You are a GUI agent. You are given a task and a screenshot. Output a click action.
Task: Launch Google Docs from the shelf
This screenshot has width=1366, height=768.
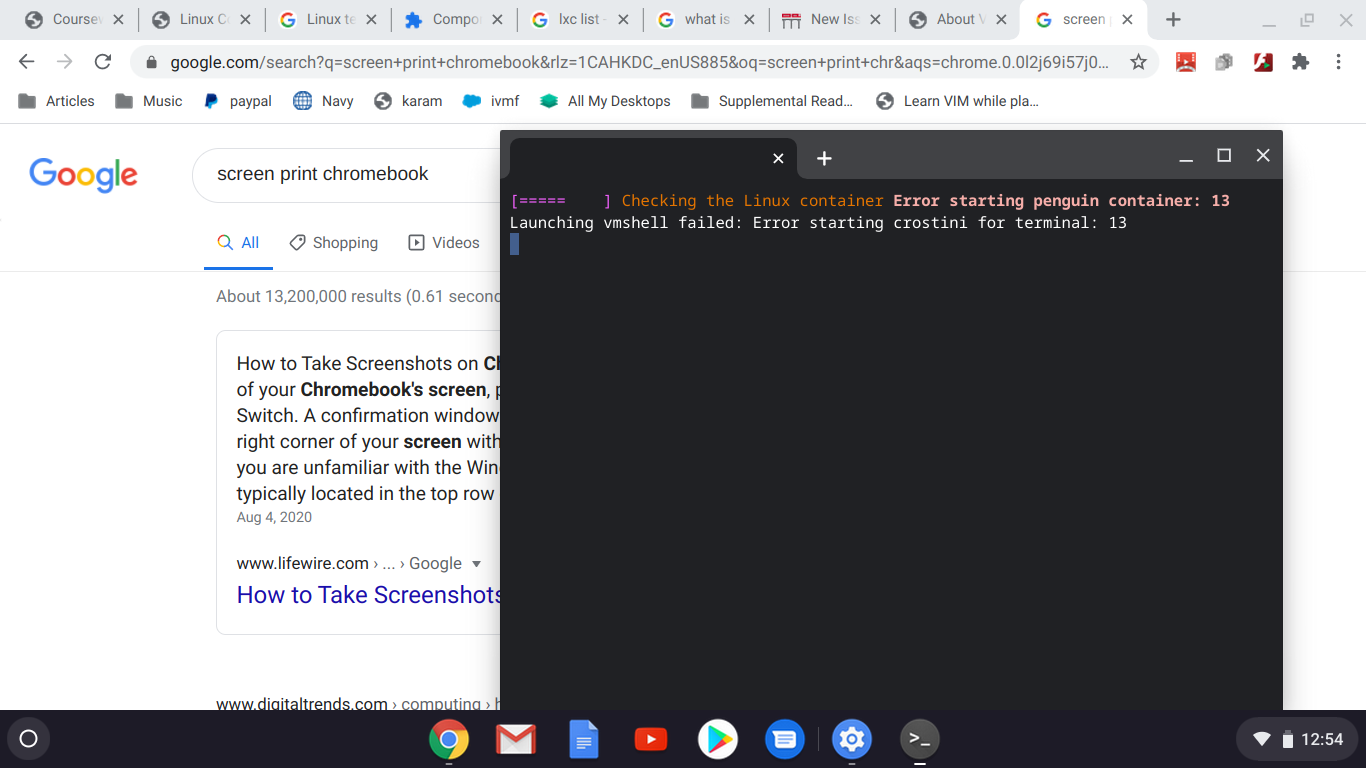pyautogui.click(x=583, y=740)
